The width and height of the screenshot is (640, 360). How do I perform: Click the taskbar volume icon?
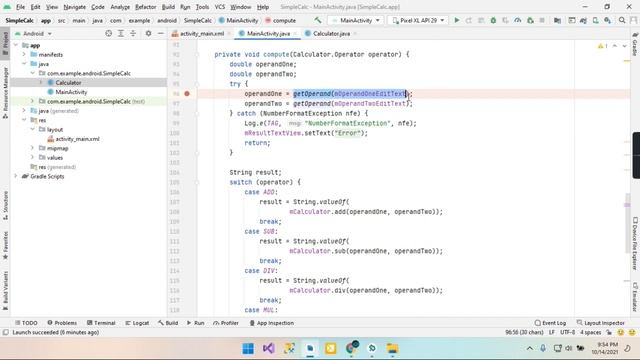(569, 348)
